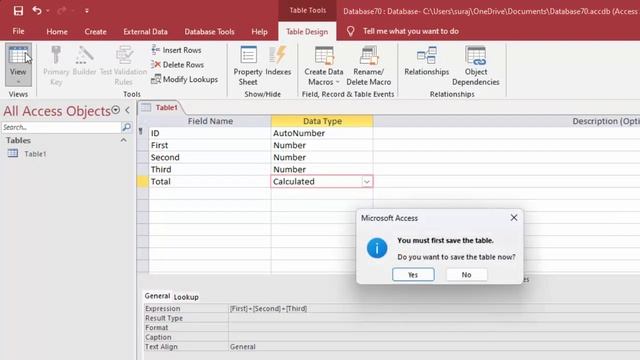Close the Microsoft Access dialog
This screenshot has width=640, height=360.
point(513,218)
